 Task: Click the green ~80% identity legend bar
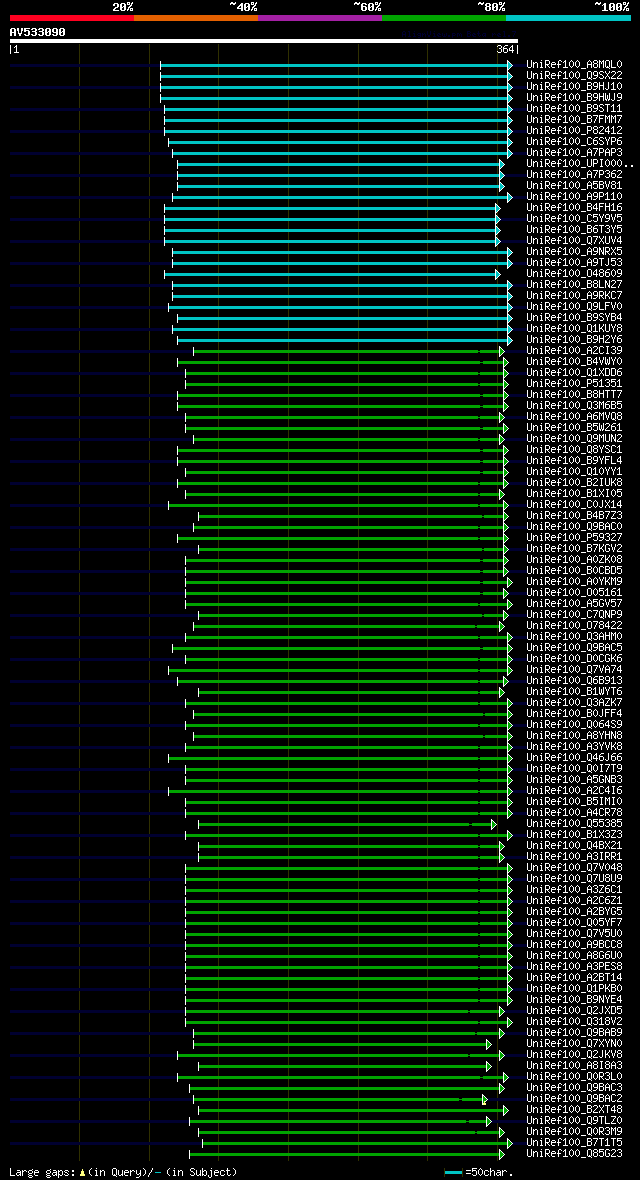444,17
